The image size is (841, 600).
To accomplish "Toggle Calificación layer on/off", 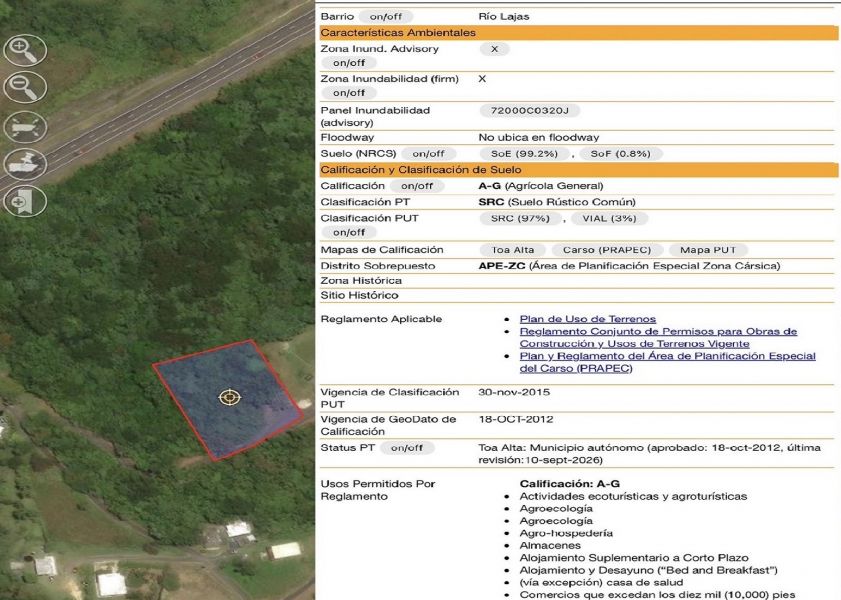I will pos(417,186).
